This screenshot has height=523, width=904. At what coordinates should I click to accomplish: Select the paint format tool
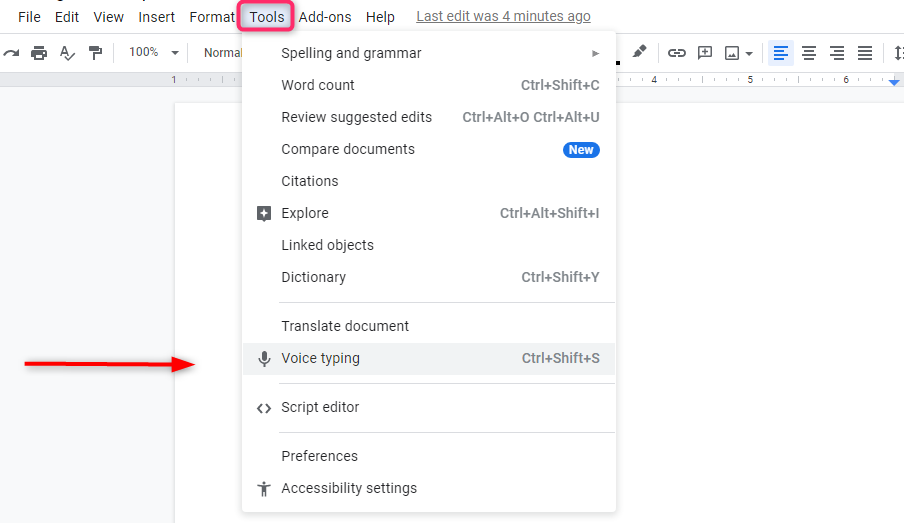(x=95, y=53)
